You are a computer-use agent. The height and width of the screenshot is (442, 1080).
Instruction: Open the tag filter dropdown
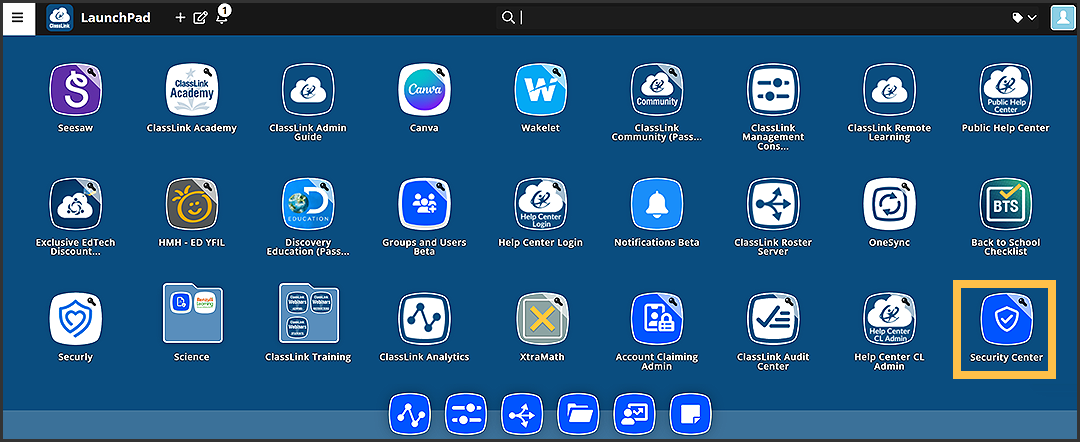pyautogui.click(x=1024, y=18)
